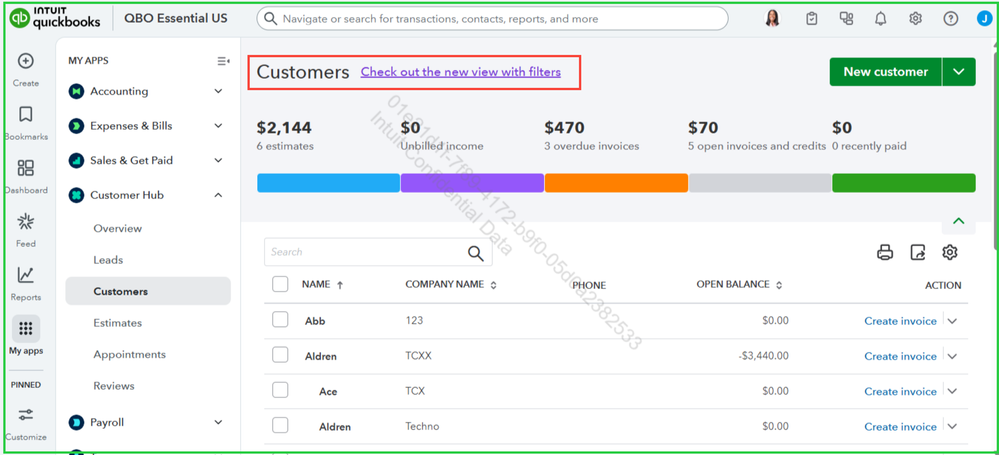Click the top navigation search field
The height and width of the screenshot is (455, 999).
tap(492, 18)
